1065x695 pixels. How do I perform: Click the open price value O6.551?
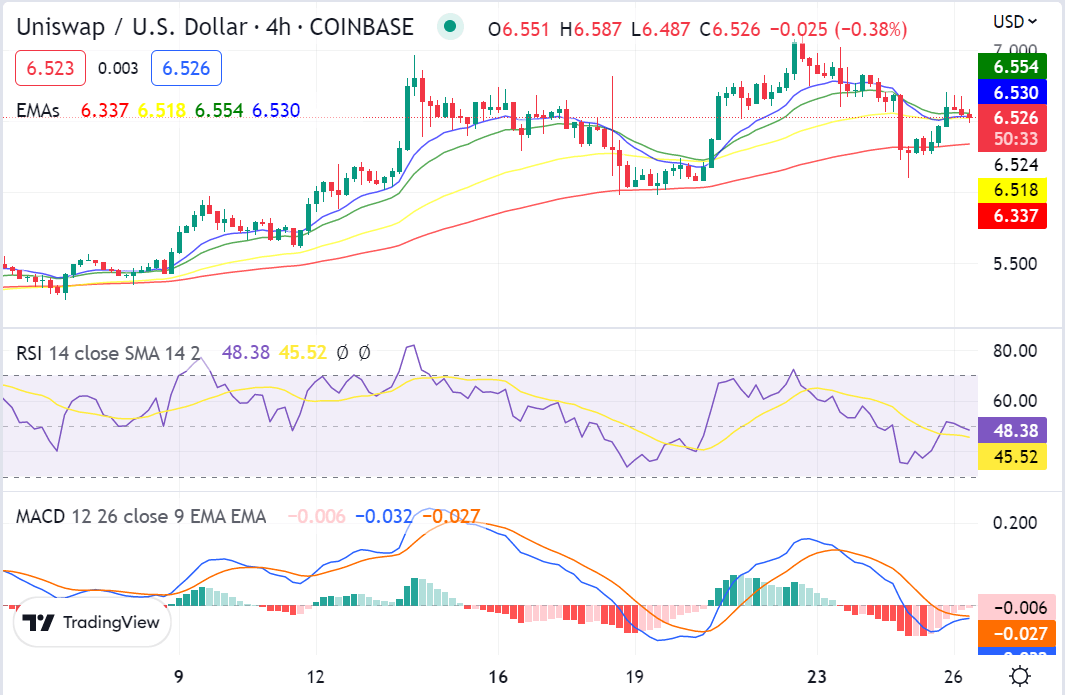[x=518, y=29]
